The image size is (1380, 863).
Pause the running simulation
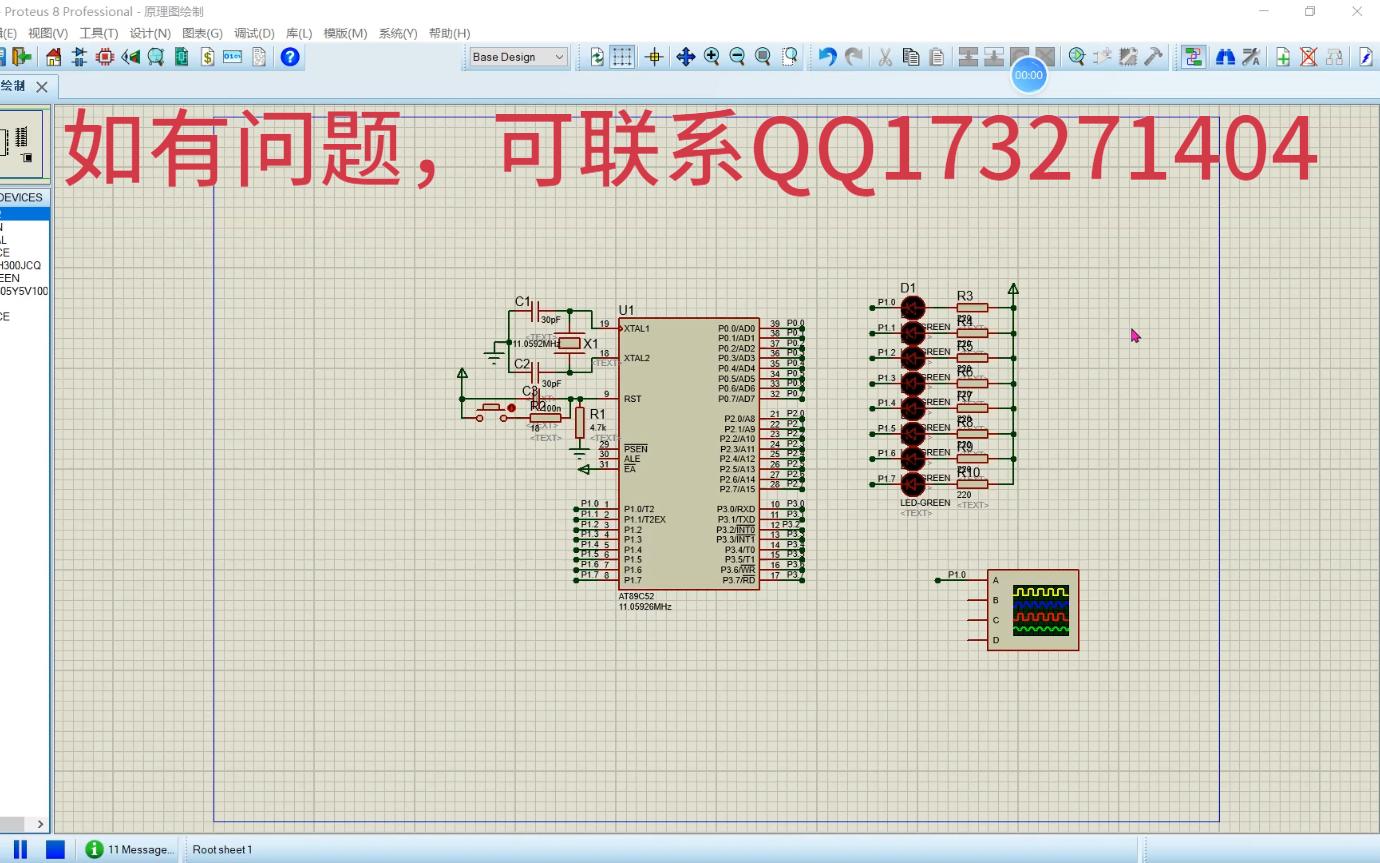(x=21, y=849)
